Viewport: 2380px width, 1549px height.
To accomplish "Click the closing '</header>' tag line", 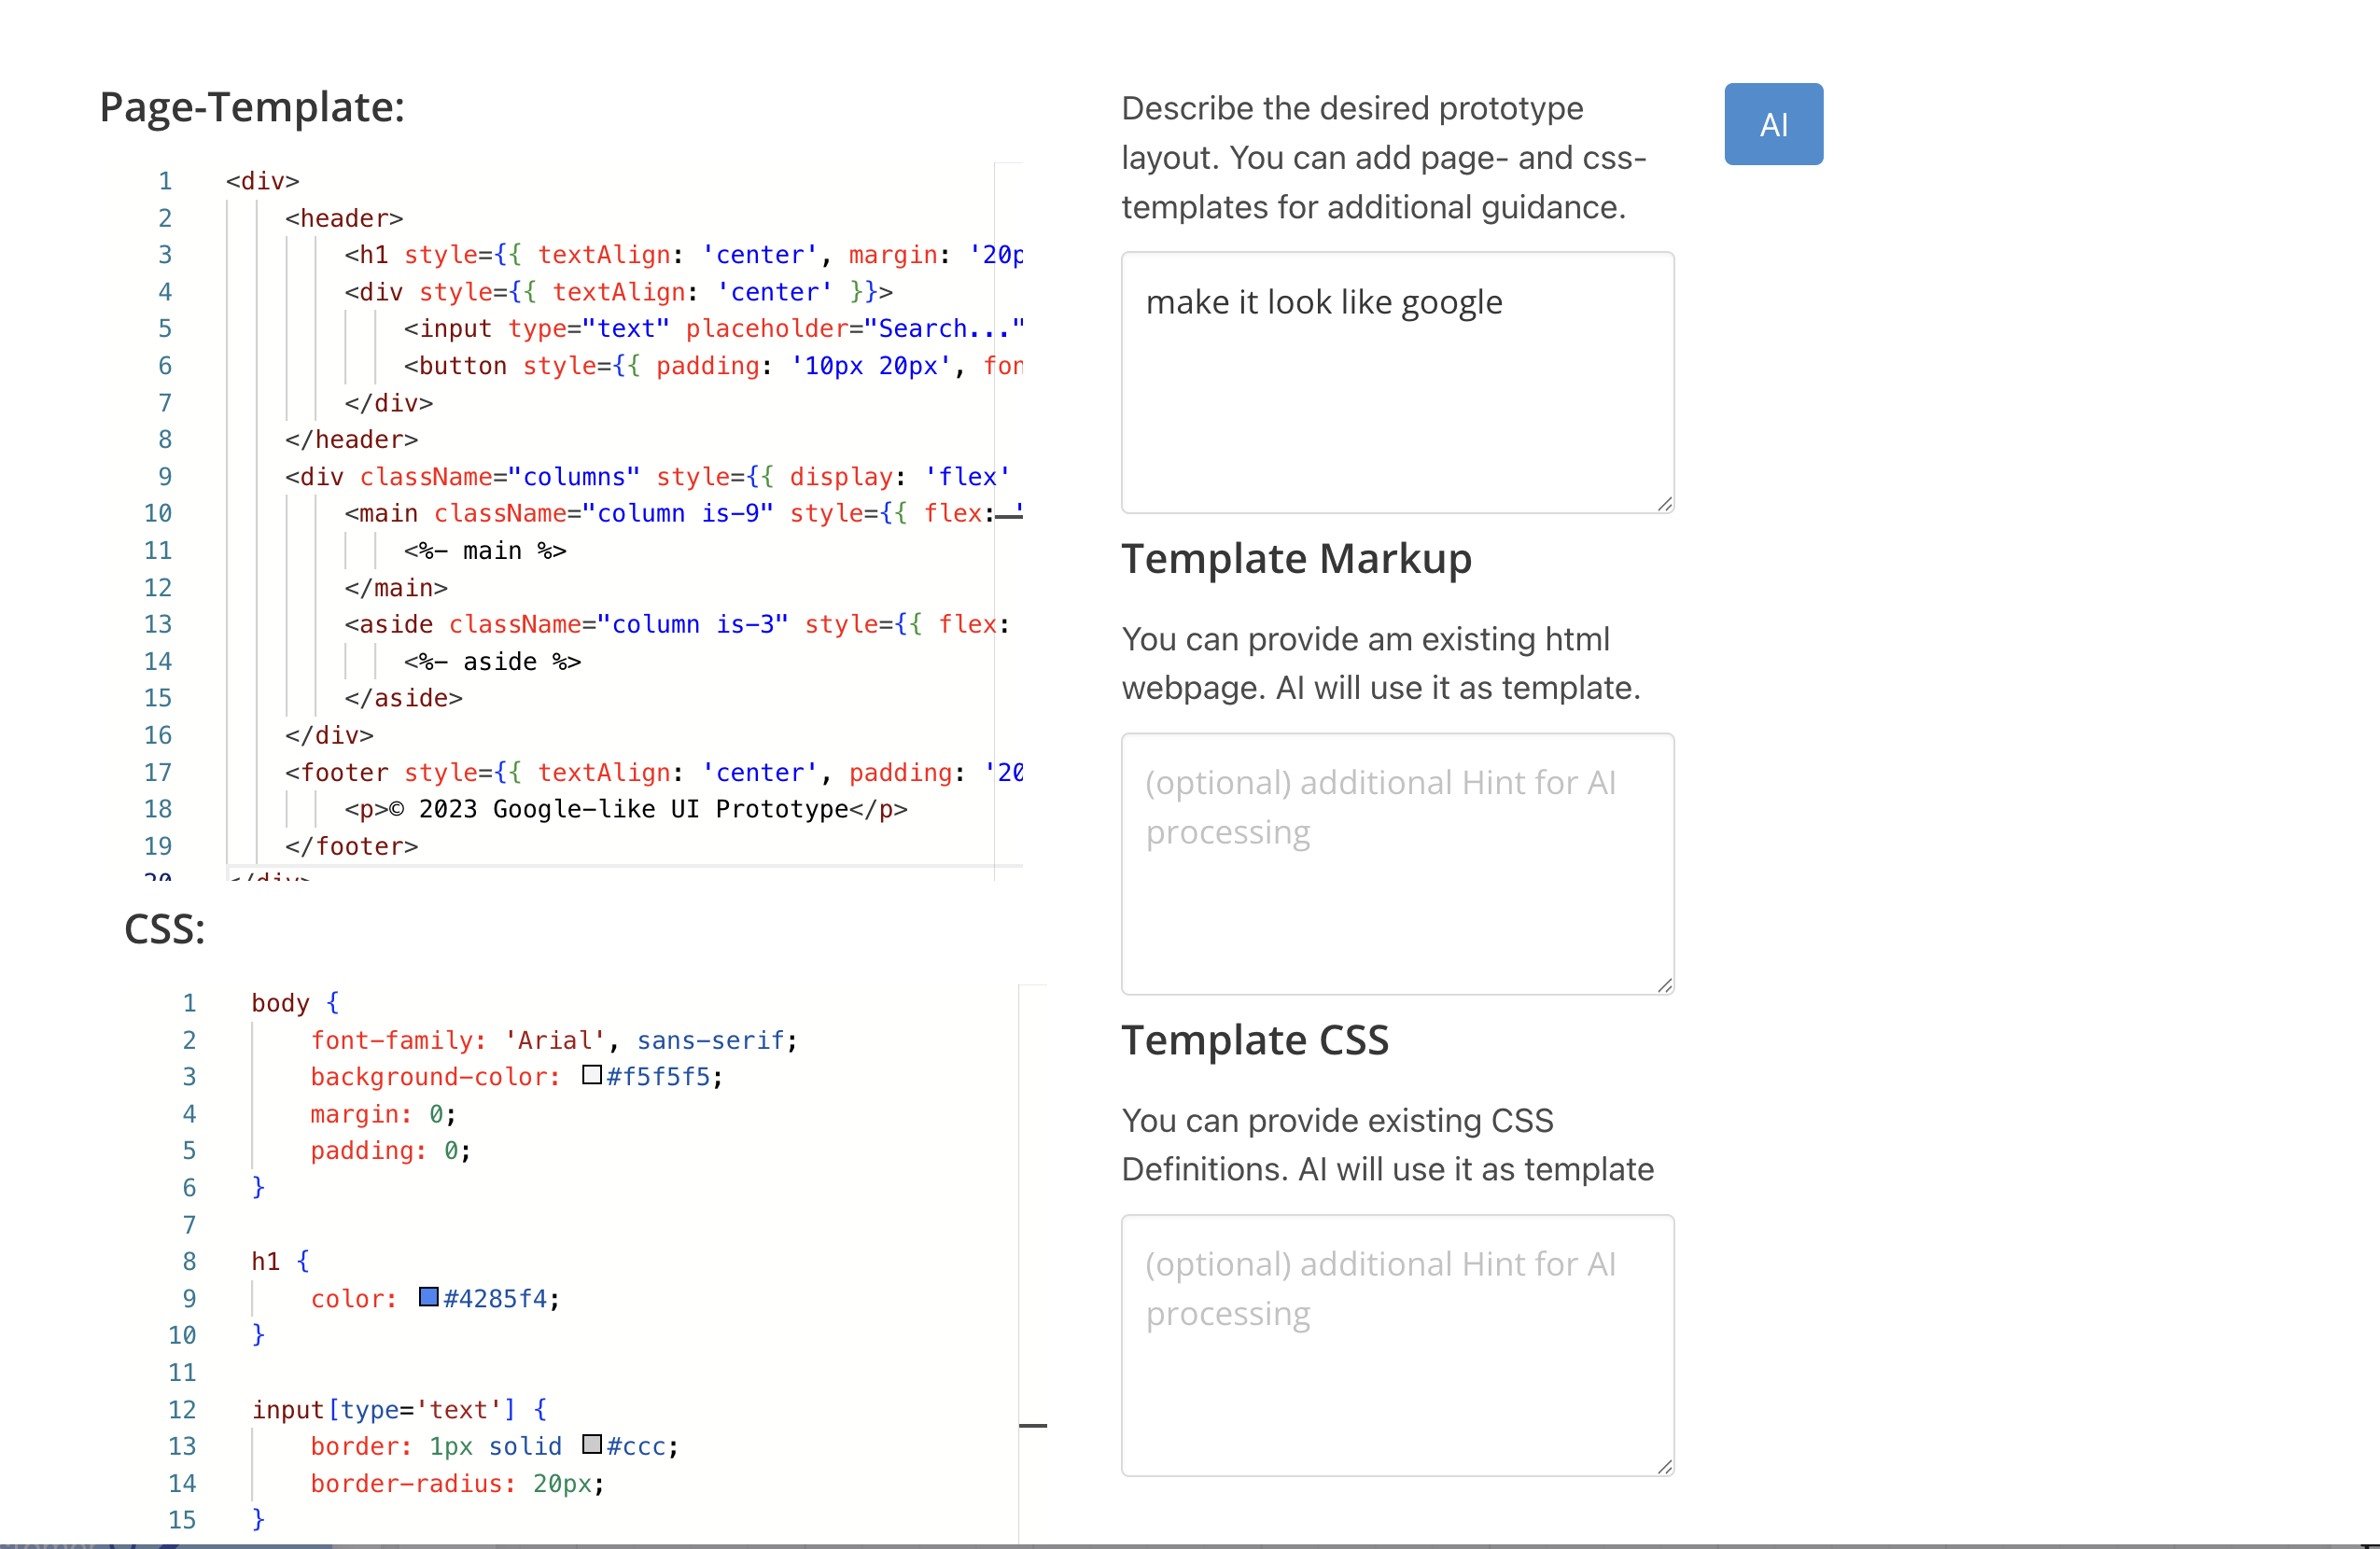I will (351, 440).
